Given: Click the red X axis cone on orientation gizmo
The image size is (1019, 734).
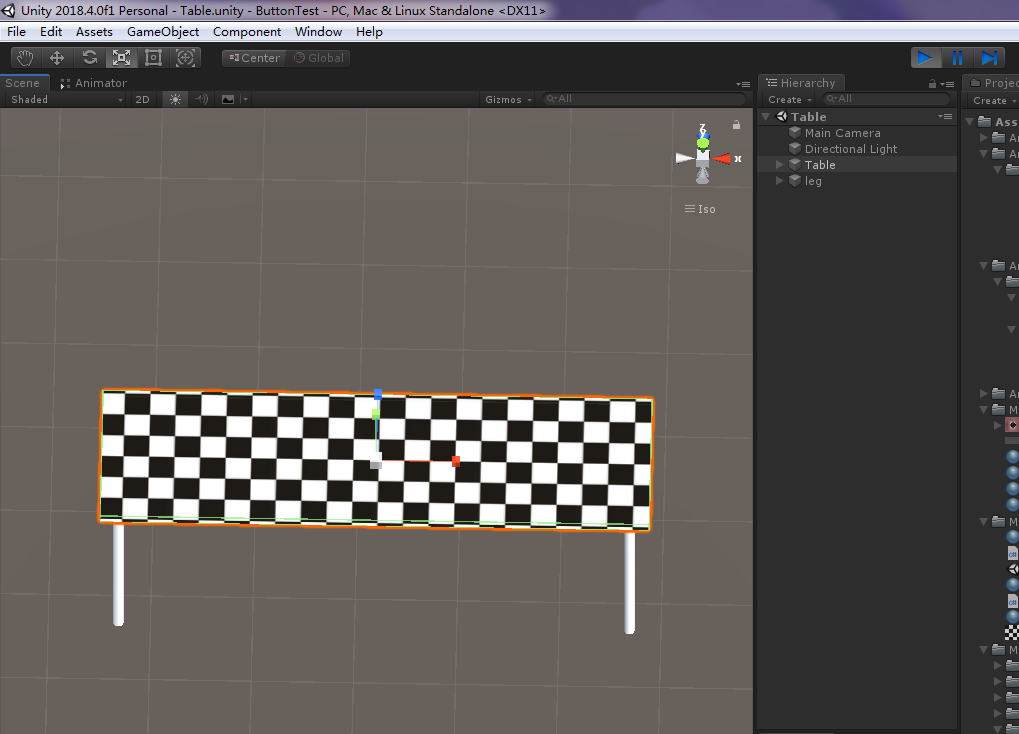Looking at the screenshot, I should coord(722,158).
